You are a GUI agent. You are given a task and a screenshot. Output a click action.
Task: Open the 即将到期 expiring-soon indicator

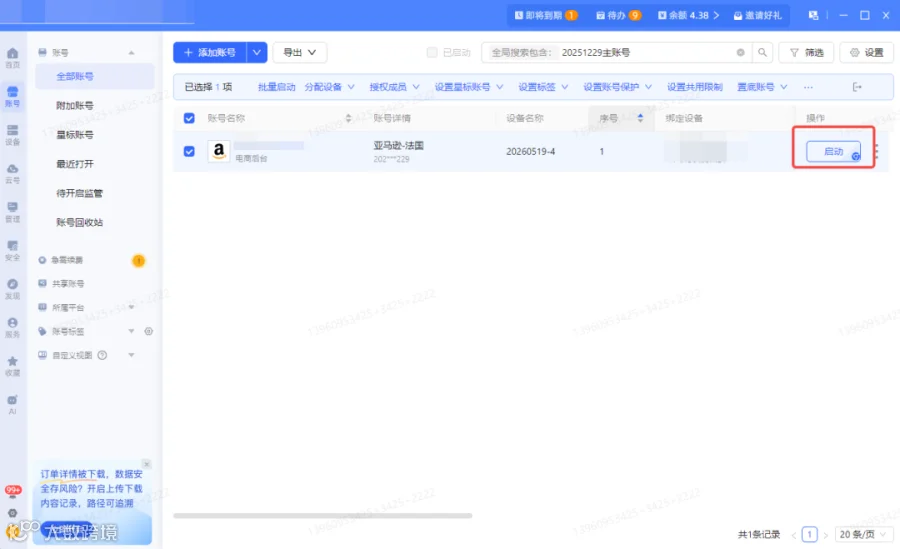pyautogui.click(x=546, y=16)
